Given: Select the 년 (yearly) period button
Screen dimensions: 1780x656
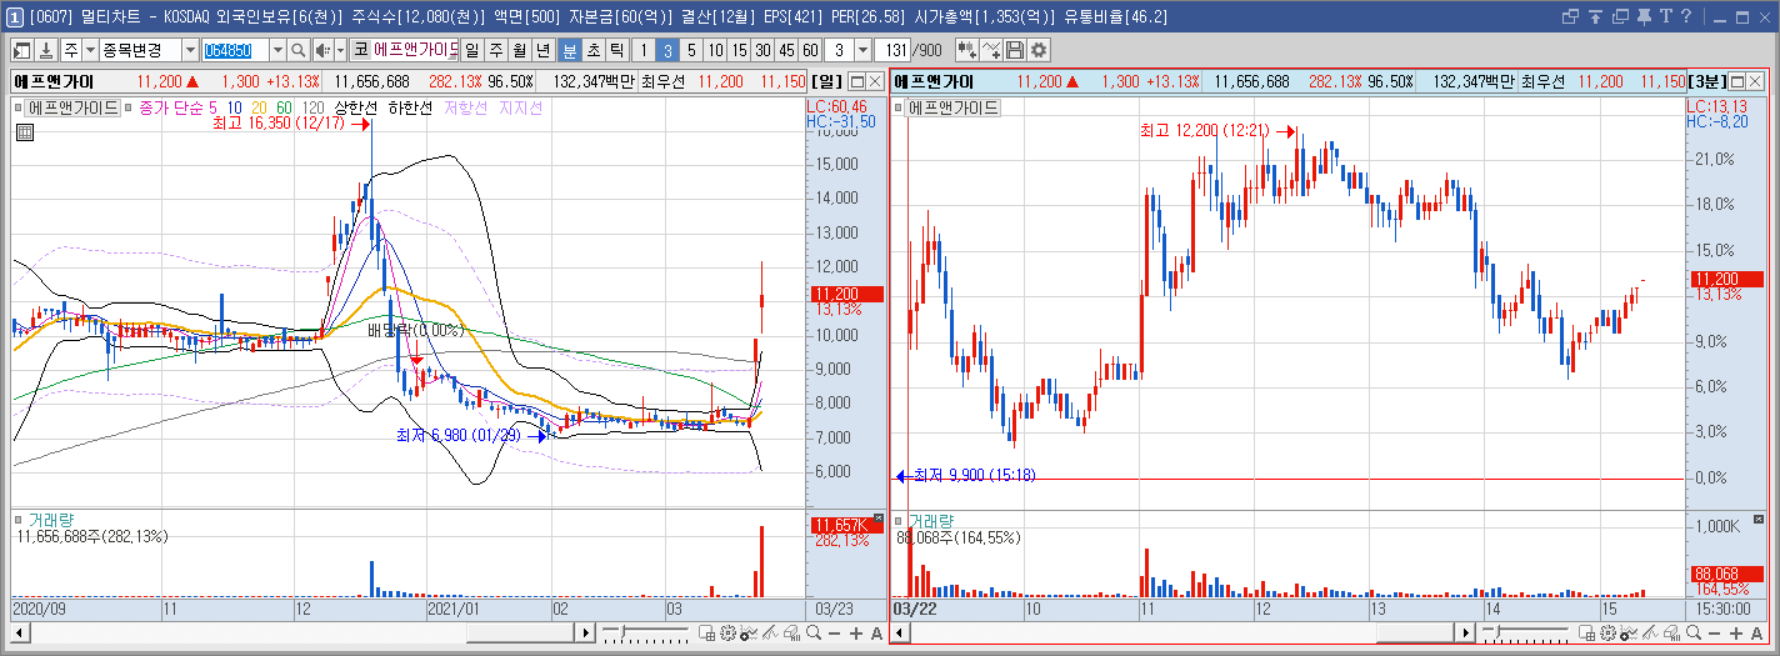Looking at the screenshot, I should pyautogui.click(x=543, y=50).
